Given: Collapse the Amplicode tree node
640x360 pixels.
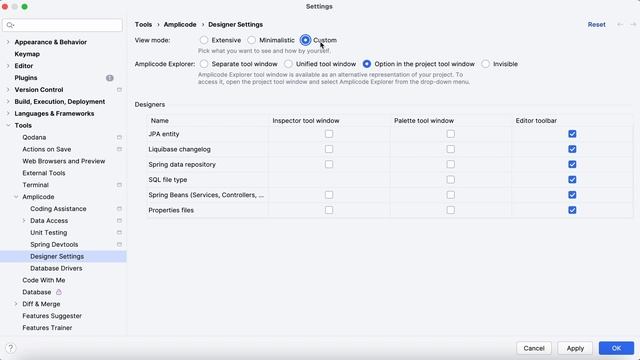Looking at the screenshot, I should pyautogui.click(x=16, y=197).
